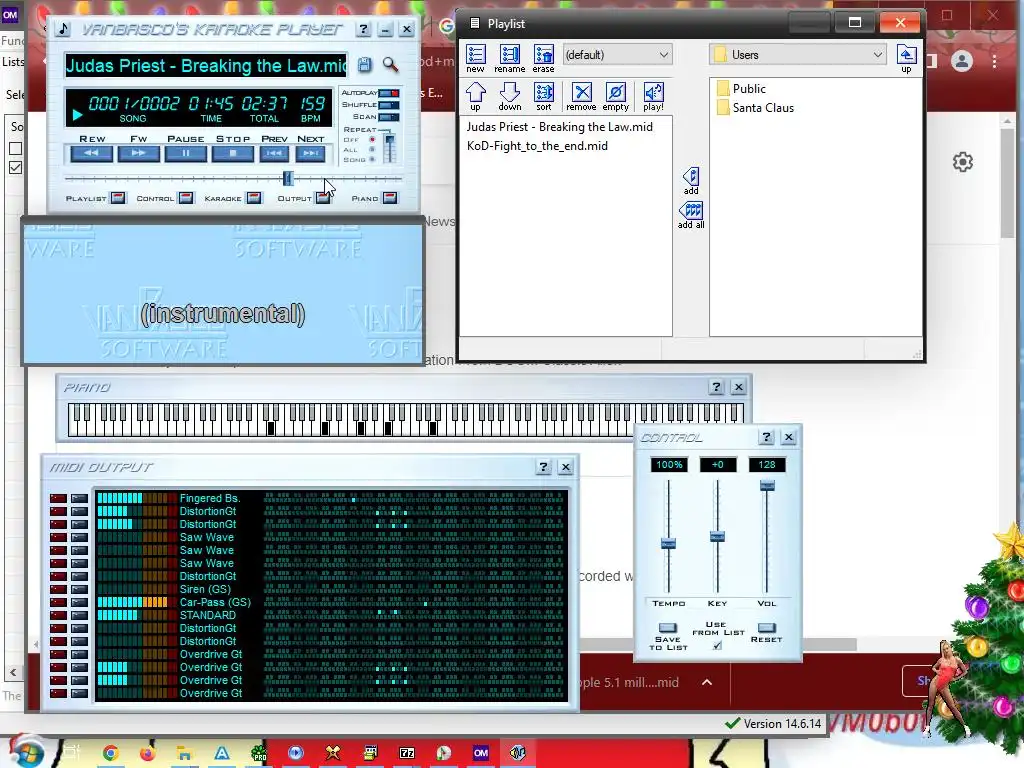This screenshot has height=768, width=1024.
Task: Click the add icon between the lists
Action: 691,181
